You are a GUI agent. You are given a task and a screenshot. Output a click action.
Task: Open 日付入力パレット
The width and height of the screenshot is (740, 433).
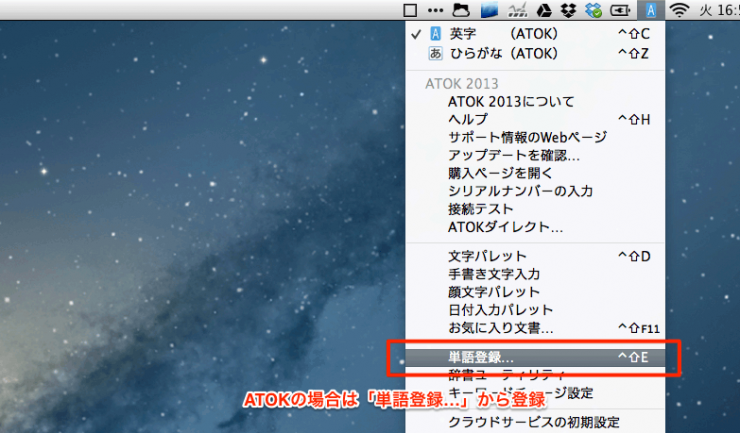(x=535, y=310)
